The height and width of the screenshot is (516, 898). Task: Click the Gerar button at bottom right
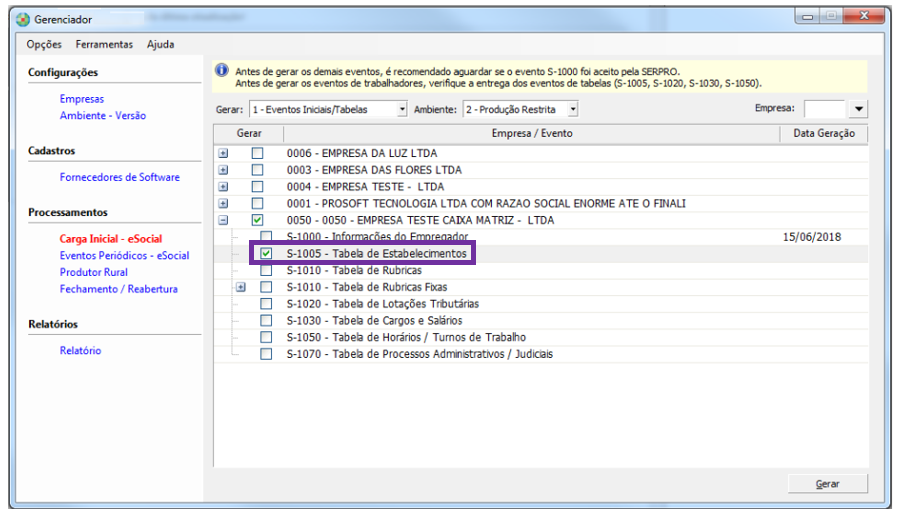pyautogui.click(x=828, y=484)
